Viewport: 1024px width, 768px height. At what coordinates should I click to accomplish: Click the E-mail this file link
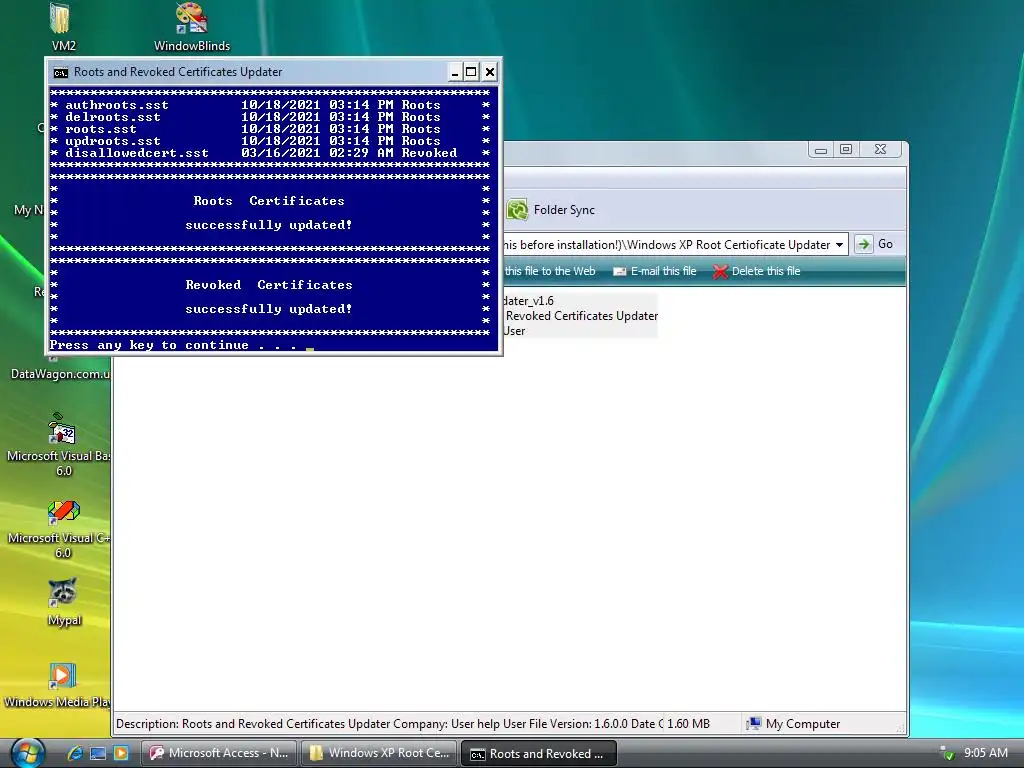point(654,271)
